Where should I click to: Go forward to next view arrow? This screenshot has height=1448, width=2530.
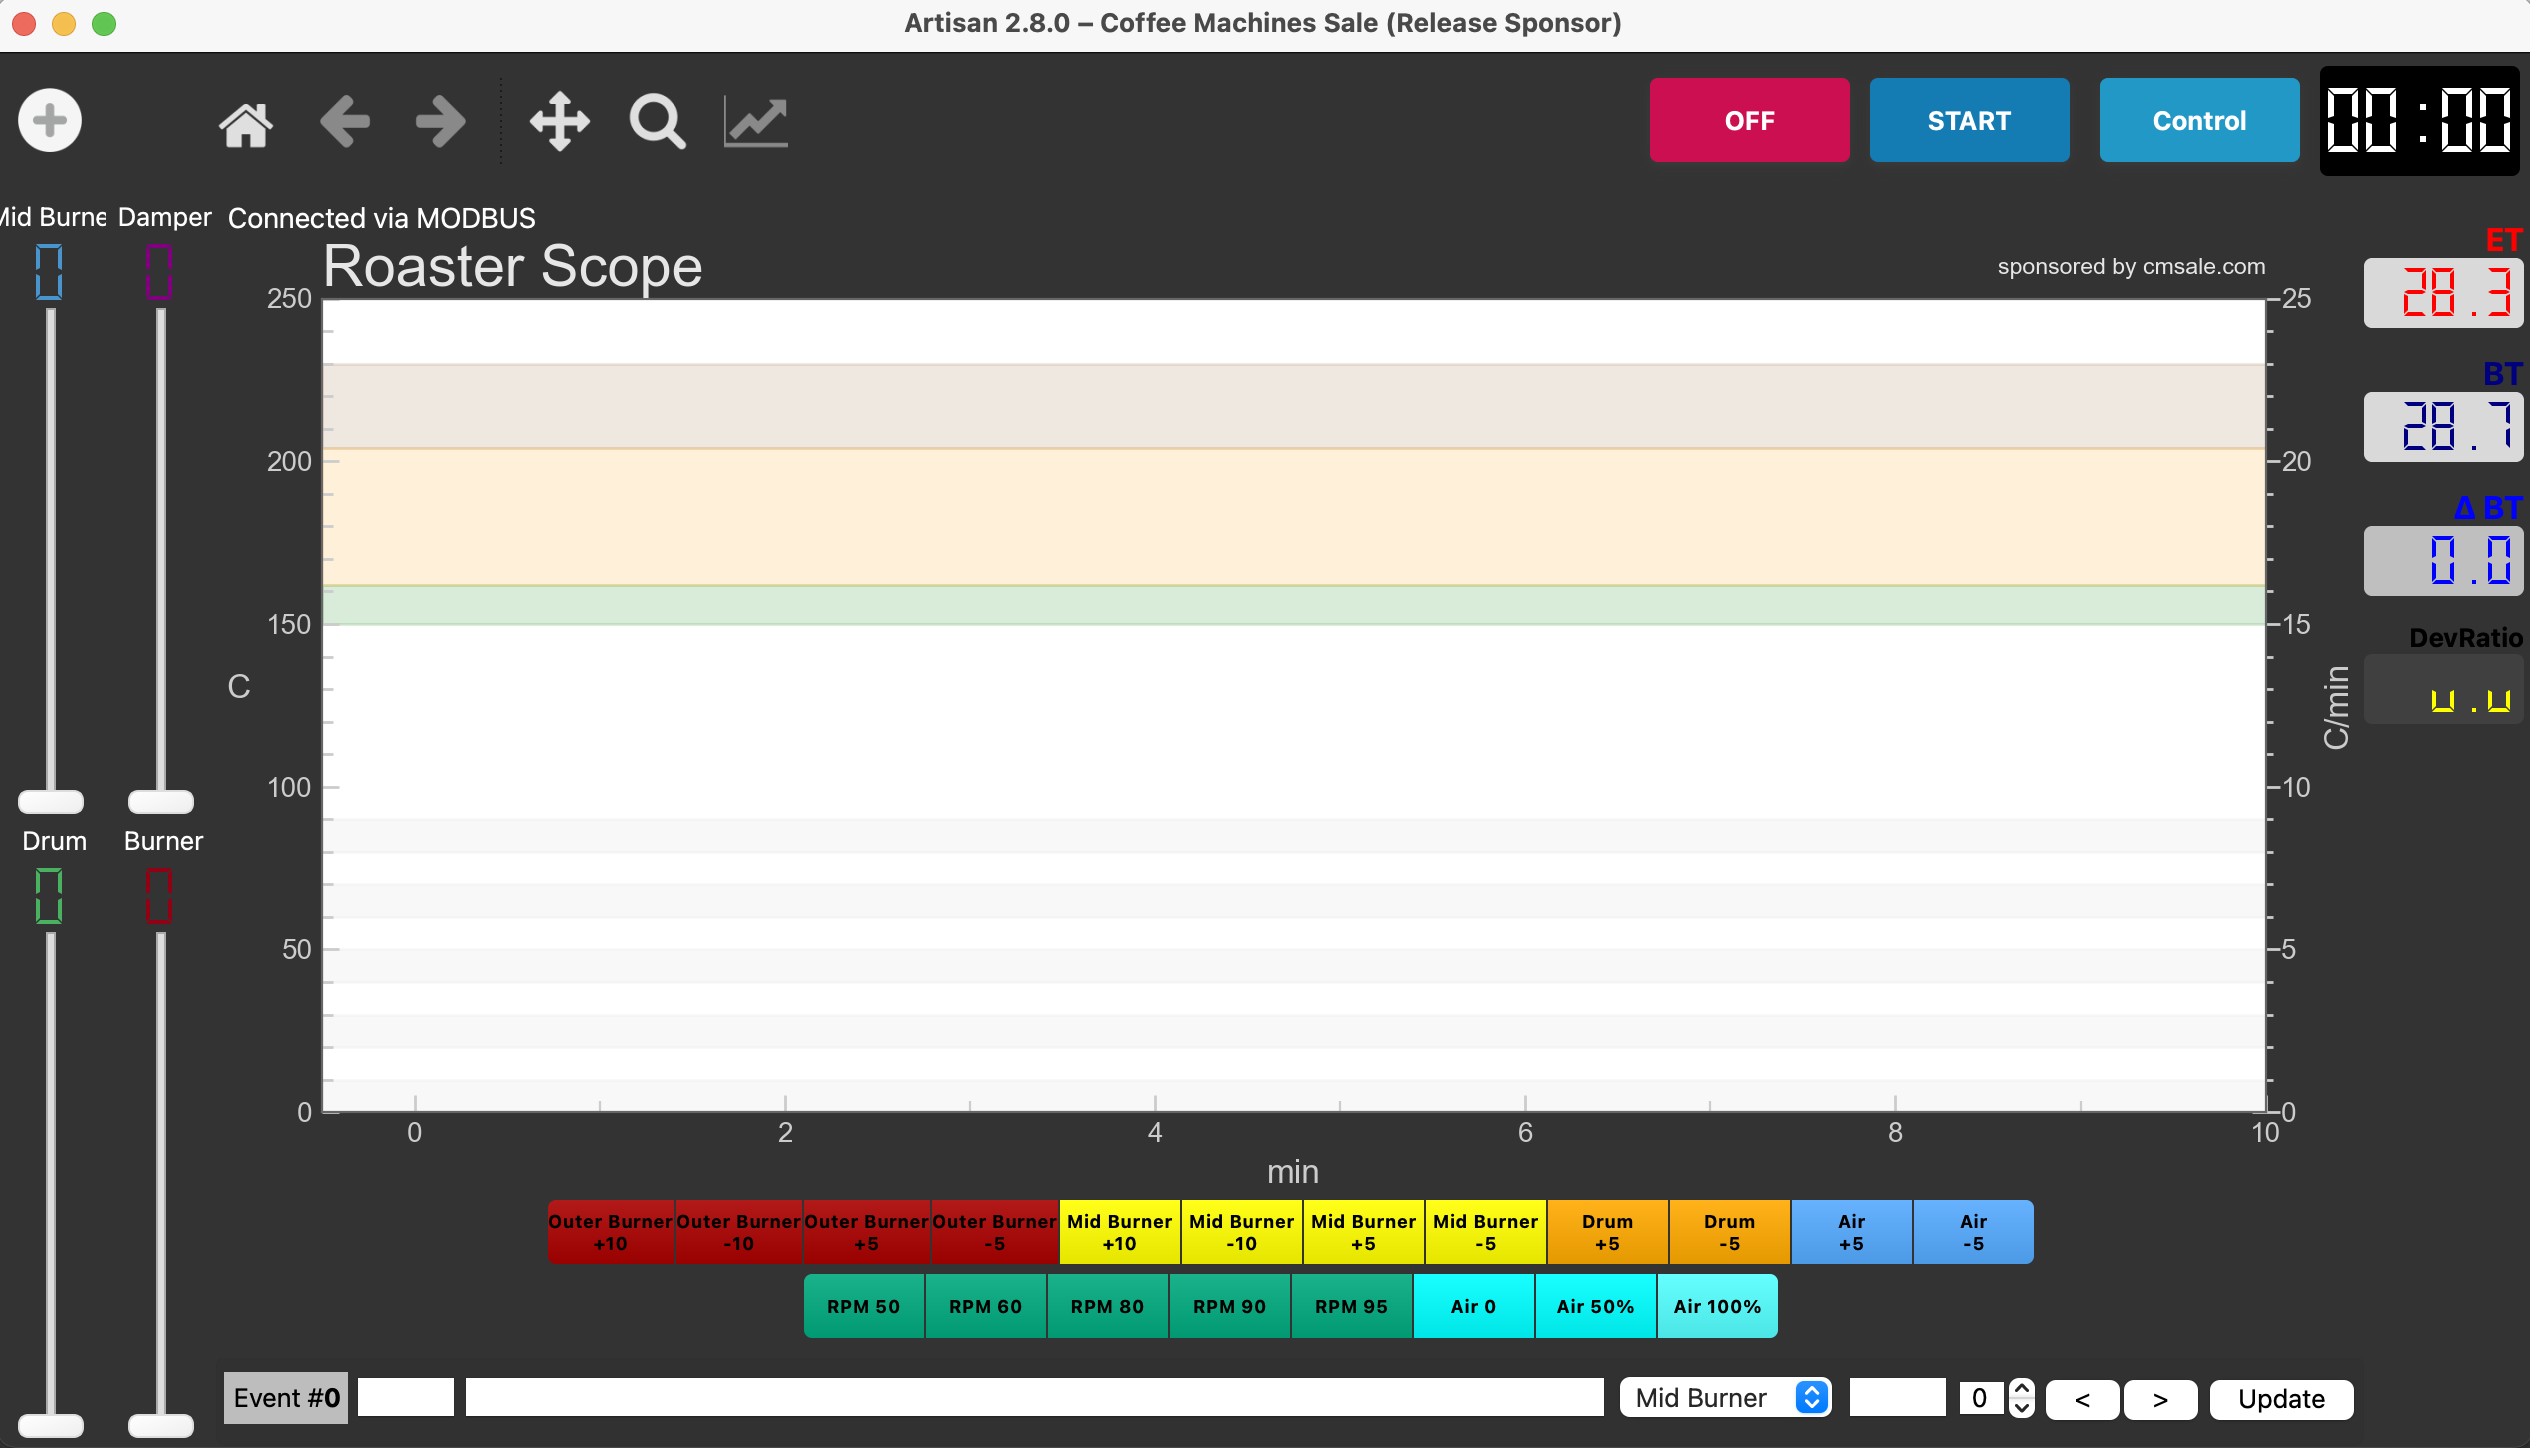click(x=441, y=123)
